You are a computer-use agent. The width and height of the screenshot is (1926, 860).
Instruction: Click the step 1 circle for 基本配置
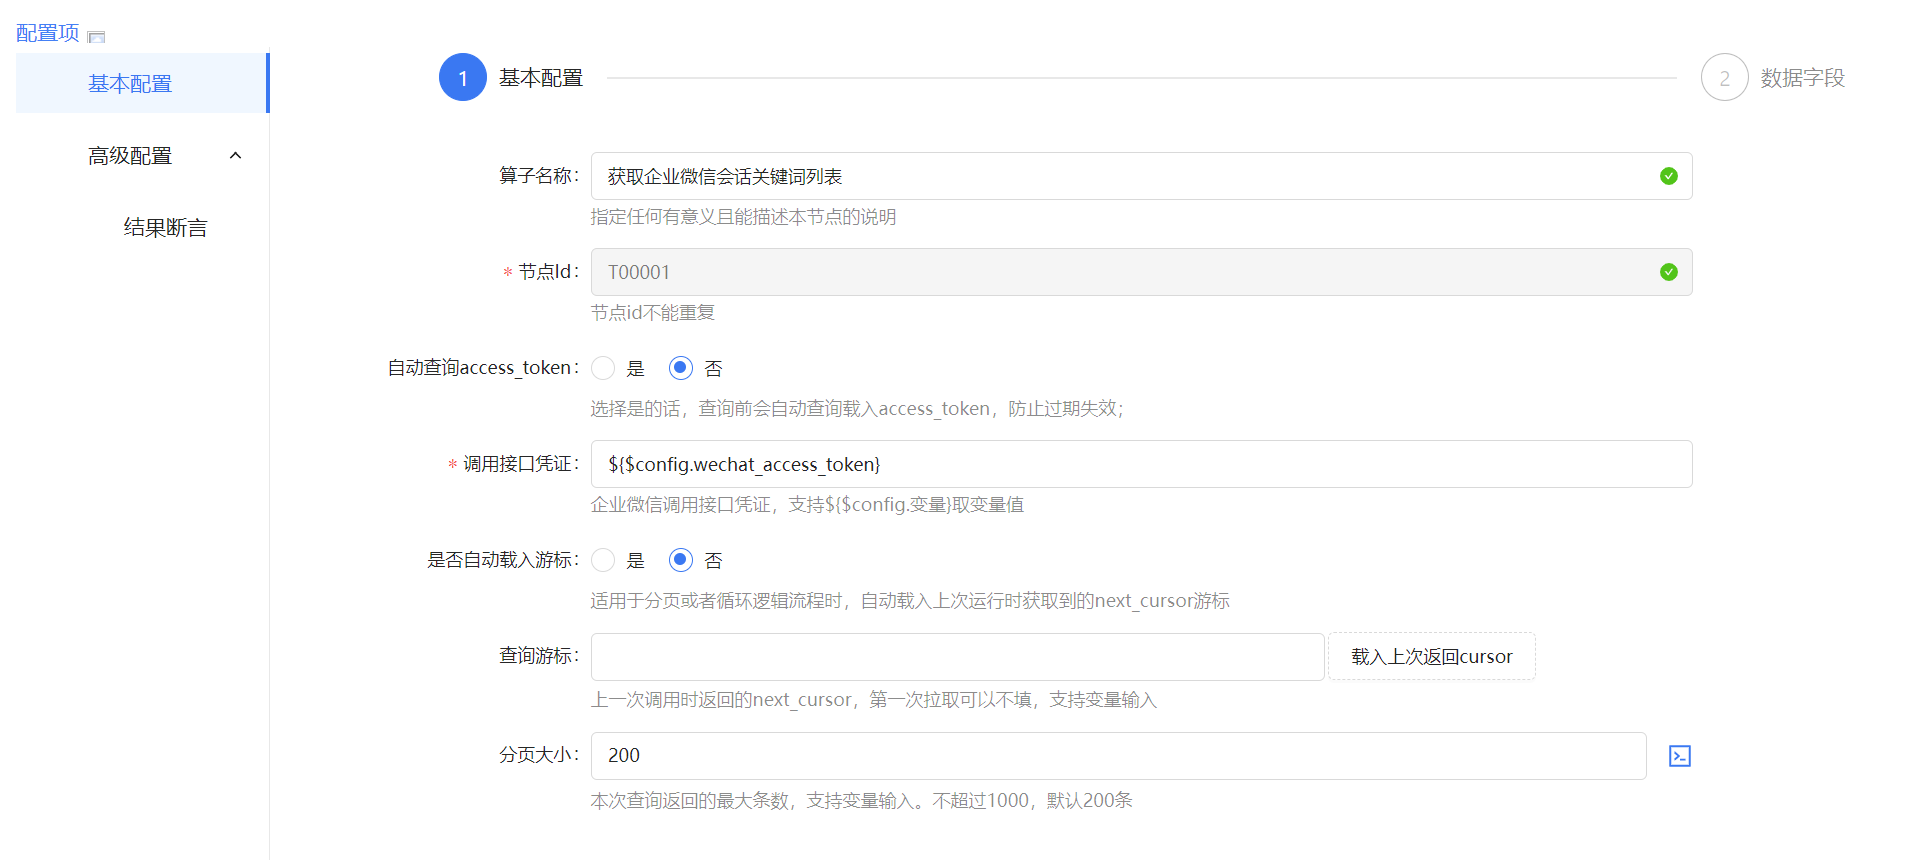(463, 77)
